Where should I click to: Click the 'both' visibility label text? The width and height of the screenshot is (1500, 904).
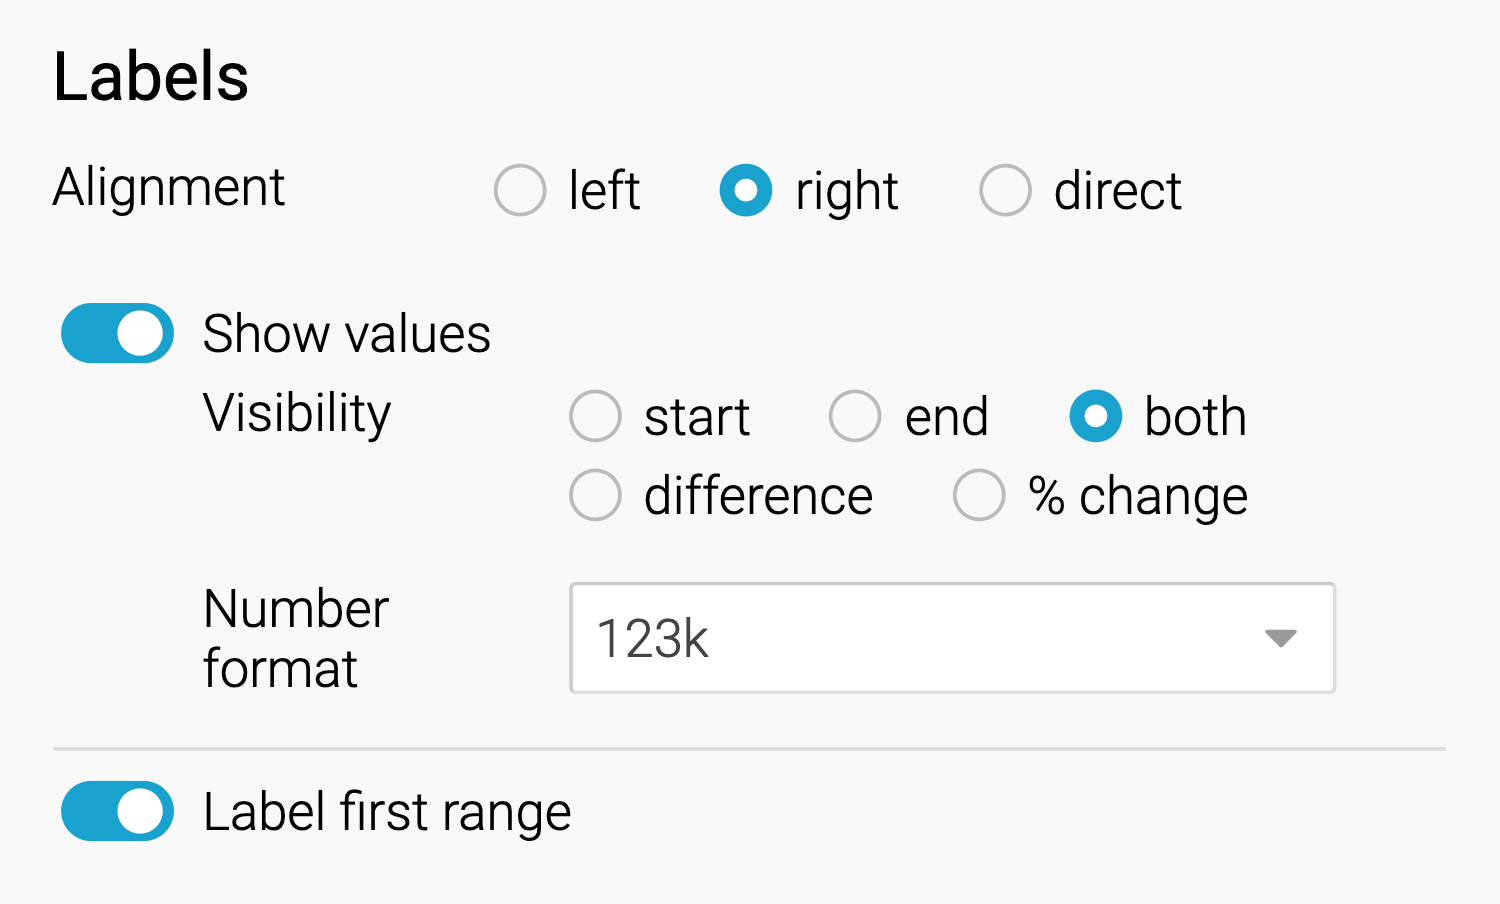1195,417
